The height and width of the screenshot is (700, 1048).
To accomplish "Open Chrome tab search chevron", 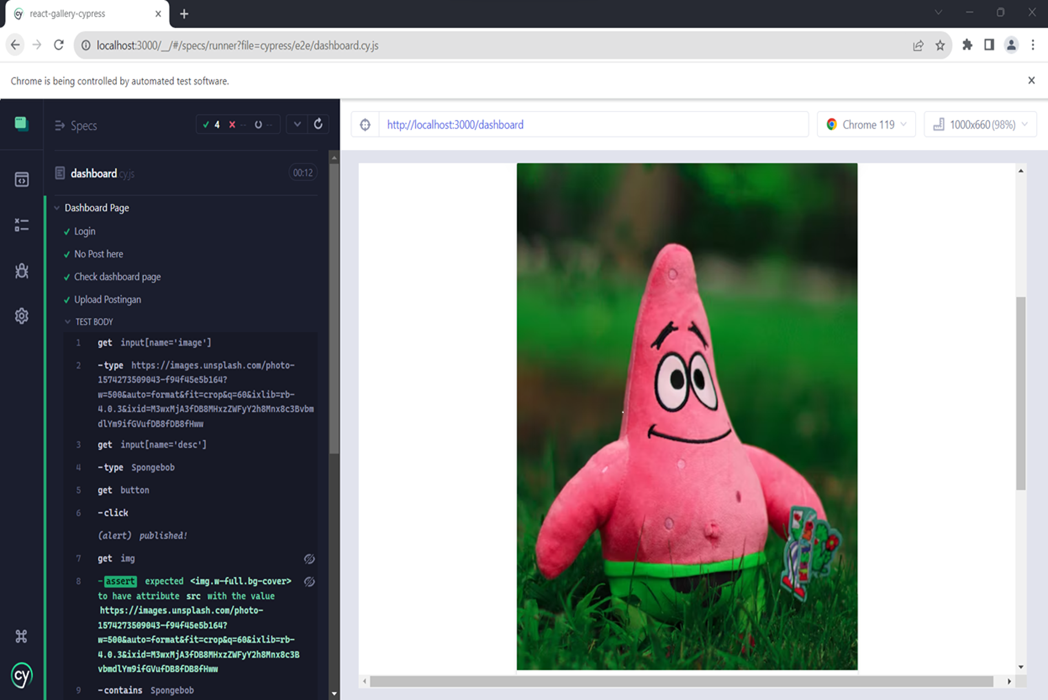I will 938,12.
